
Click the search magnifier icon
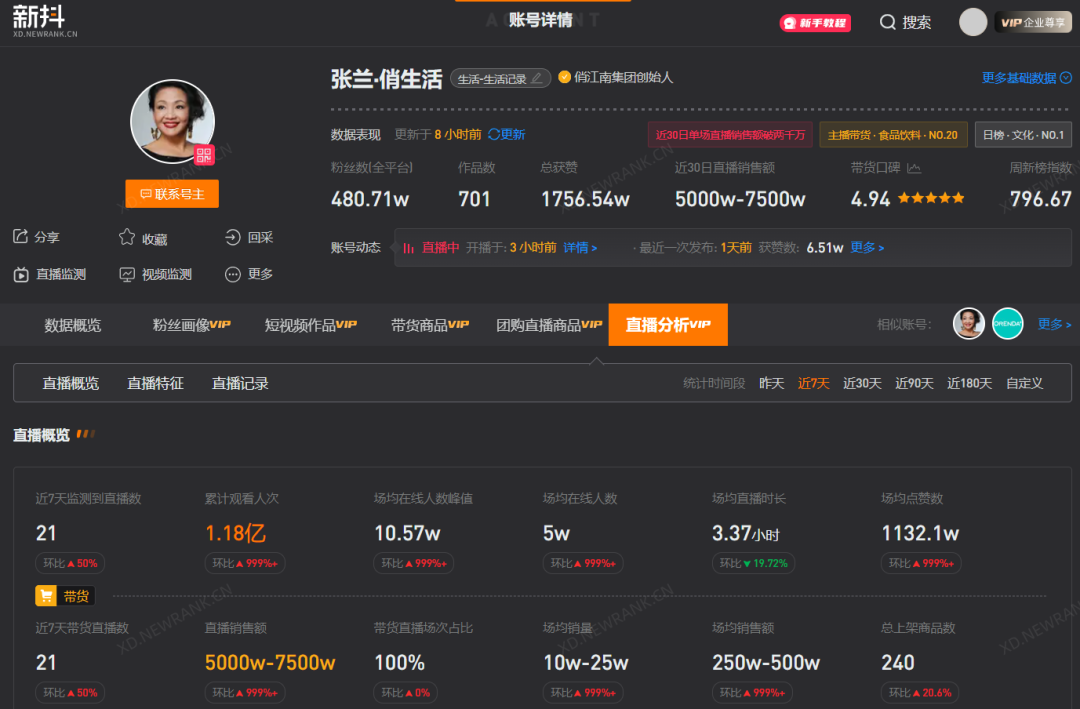[888, 22]
